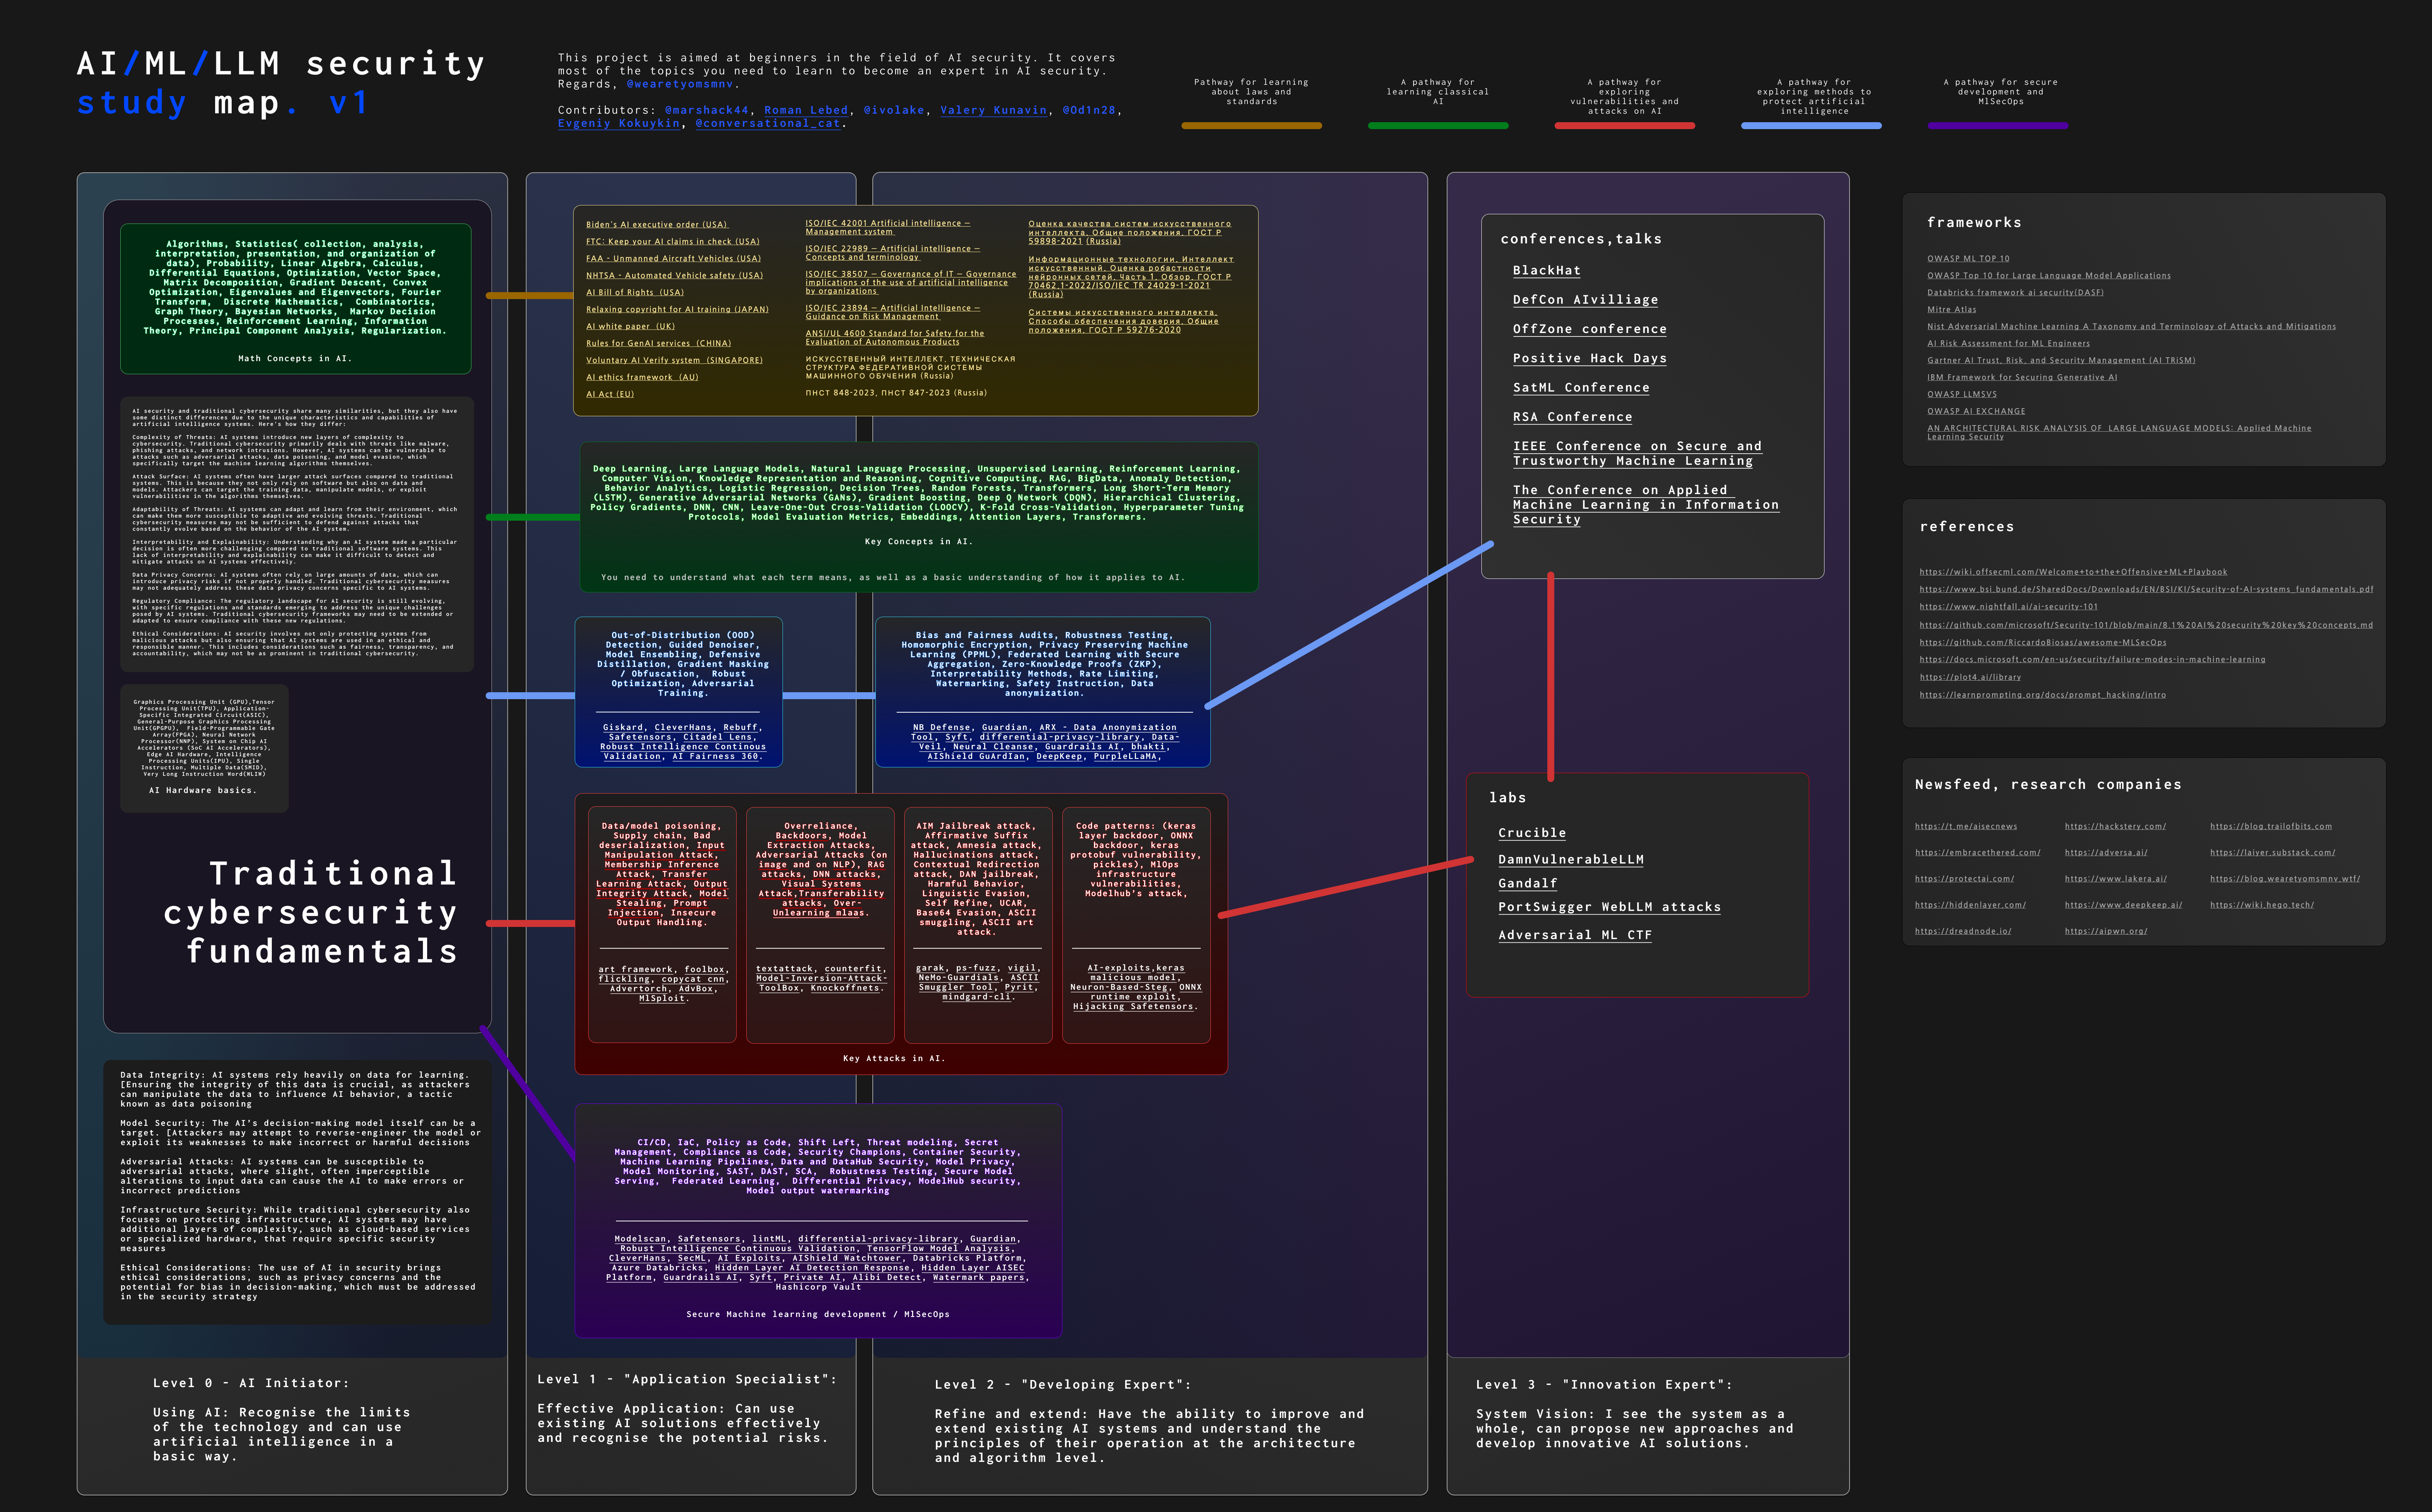Viewport: 2432px width, 1512px height.
Task: Open Mitre Atlas framework link
Action: (1952, 309)
